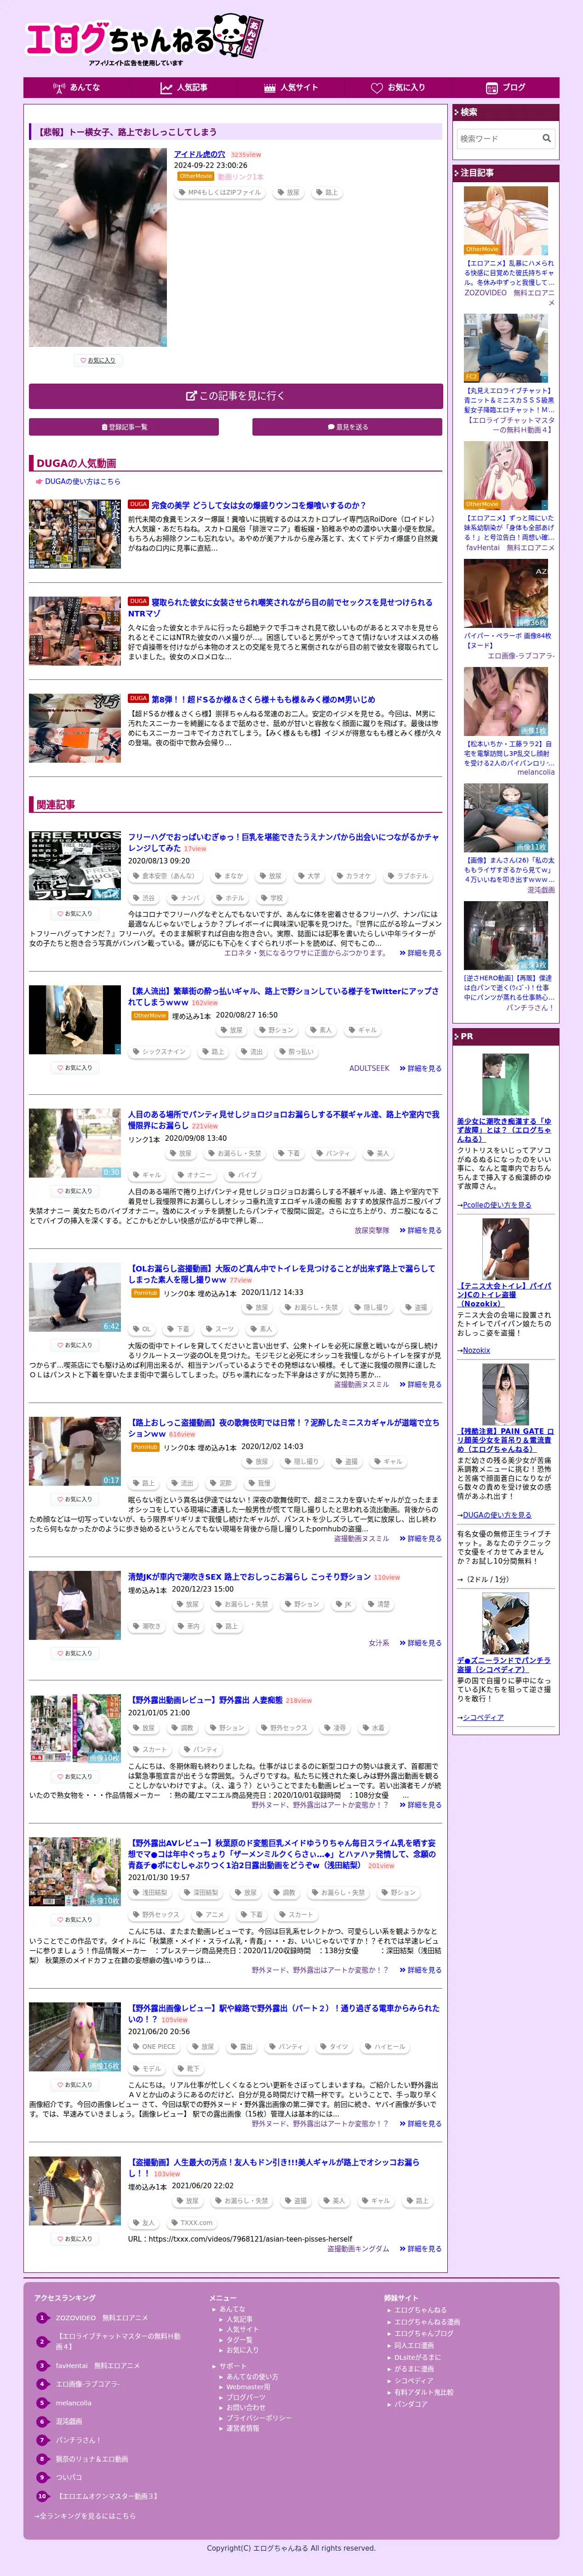Toggle お気に入り for the 2020/11/12 14:33 article
583x2576 pixels.
pyautogui.click(x=75, y=1345)
